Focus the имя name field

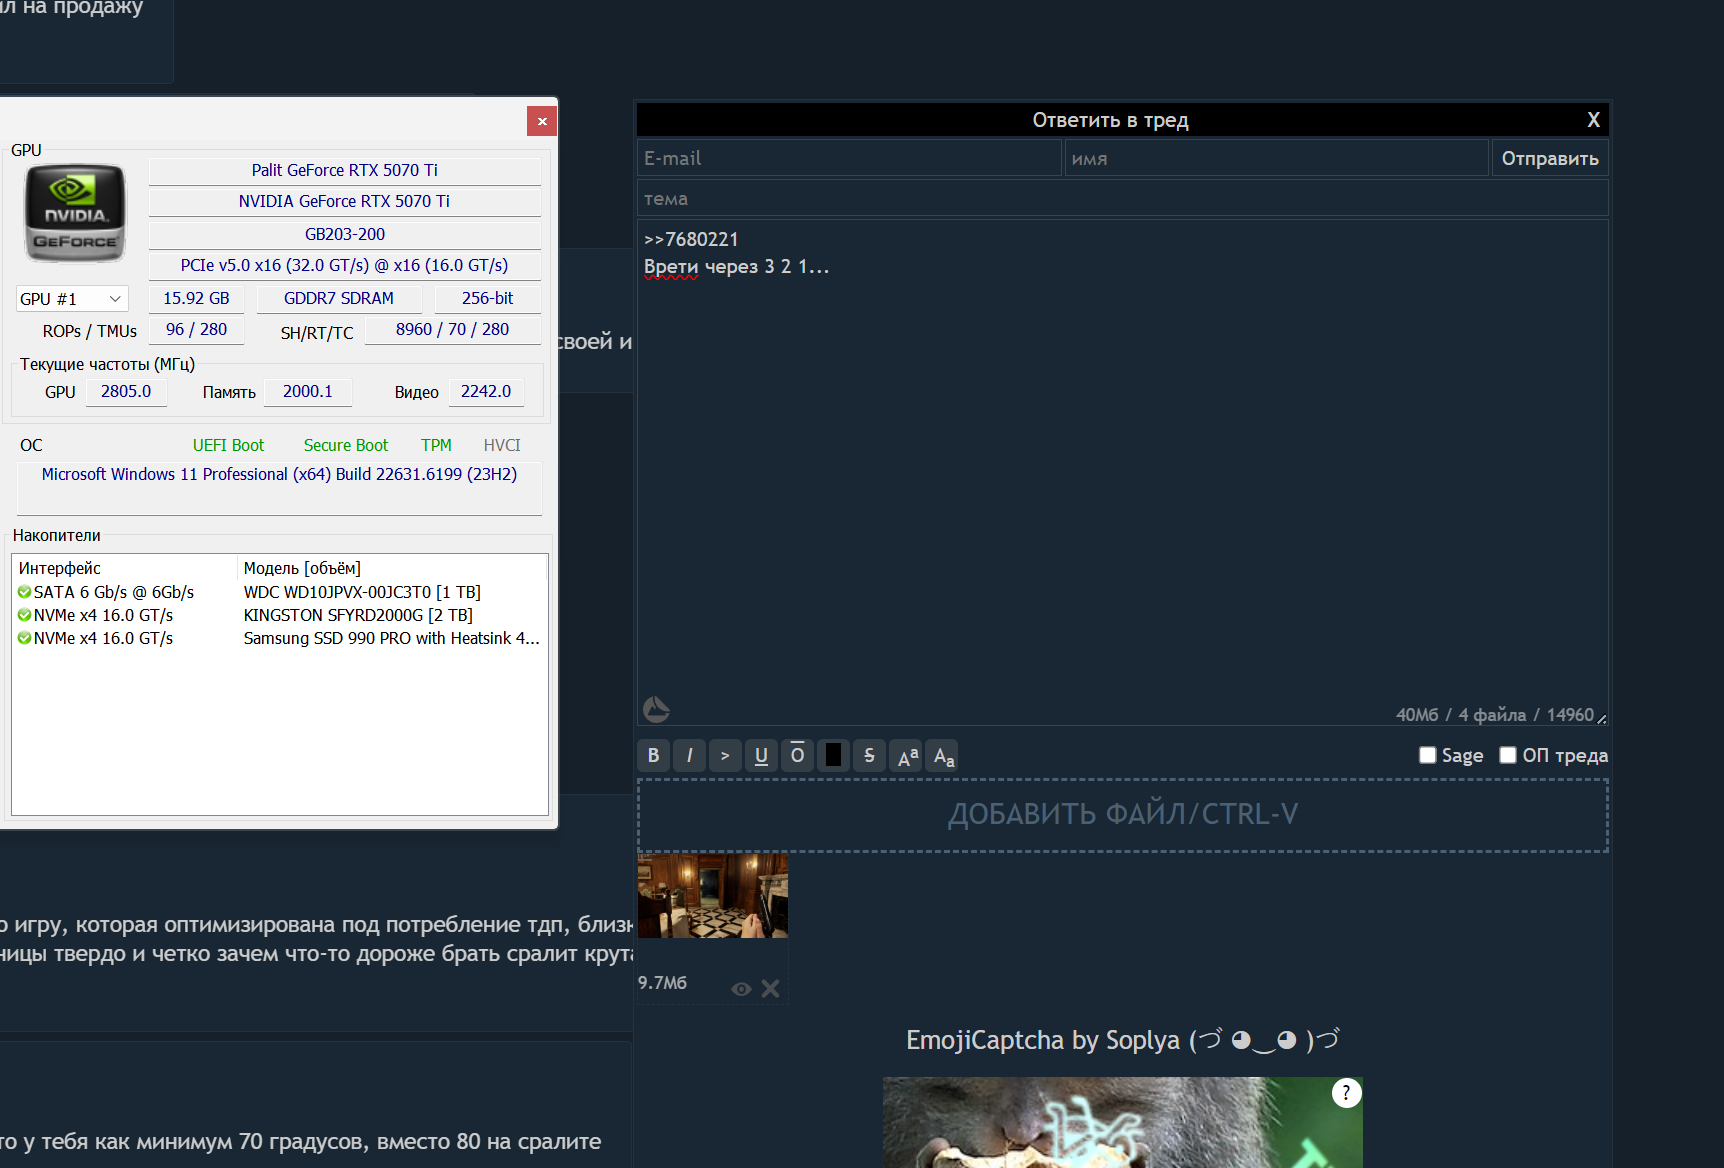1277,158
